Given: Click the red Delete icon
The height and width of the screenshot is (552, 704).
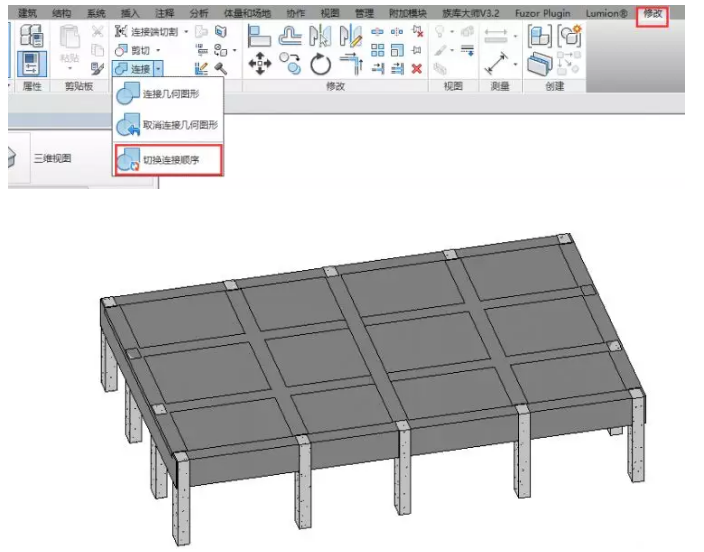Looking at the screenshot, I should coord(417,68).
